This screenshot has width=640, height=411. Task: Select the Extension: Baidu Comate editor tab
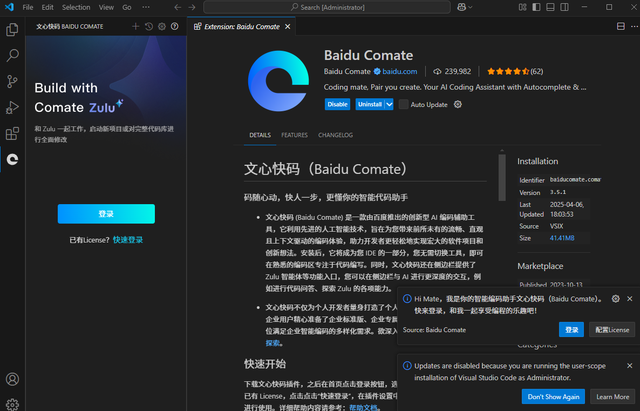click(241, 27)
